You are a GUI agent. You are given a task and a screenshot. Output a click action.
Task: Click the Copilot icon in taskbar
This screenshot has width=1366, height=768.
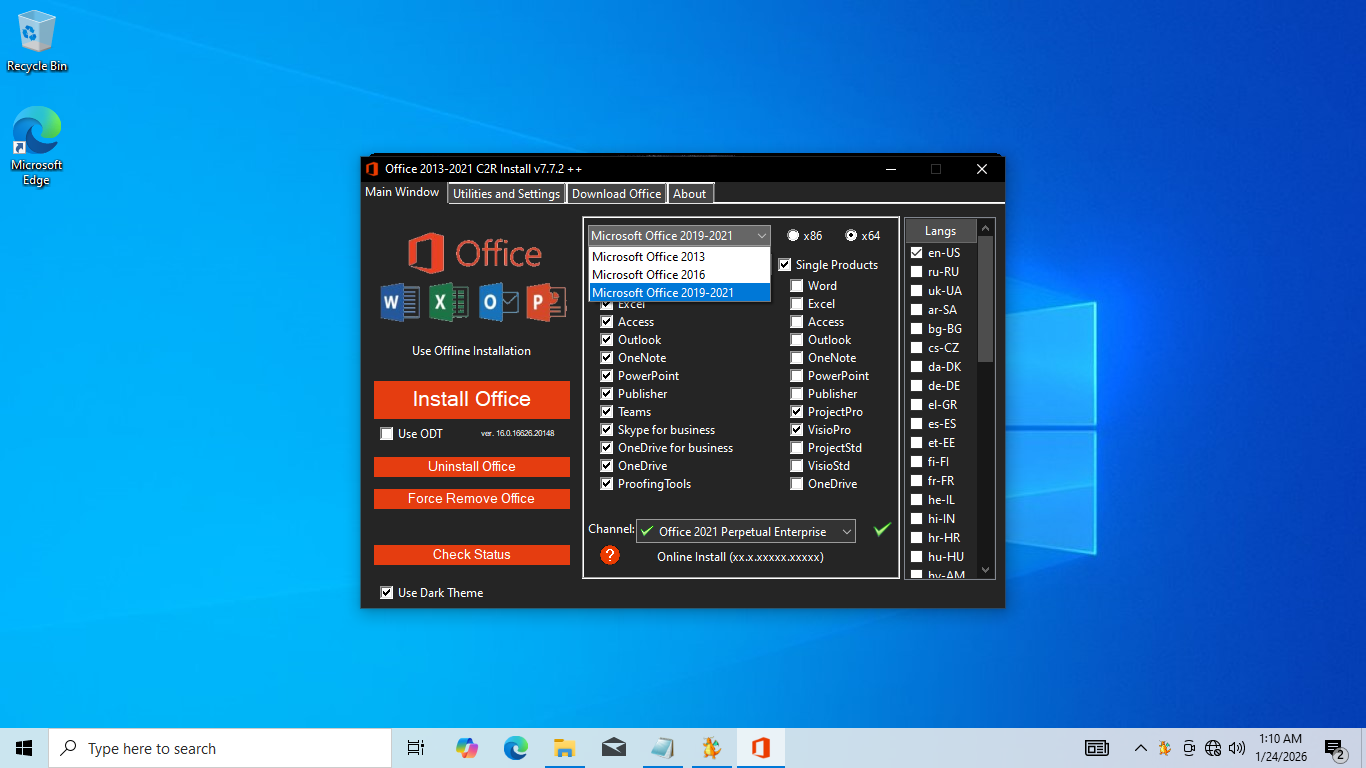pos(466,748)
